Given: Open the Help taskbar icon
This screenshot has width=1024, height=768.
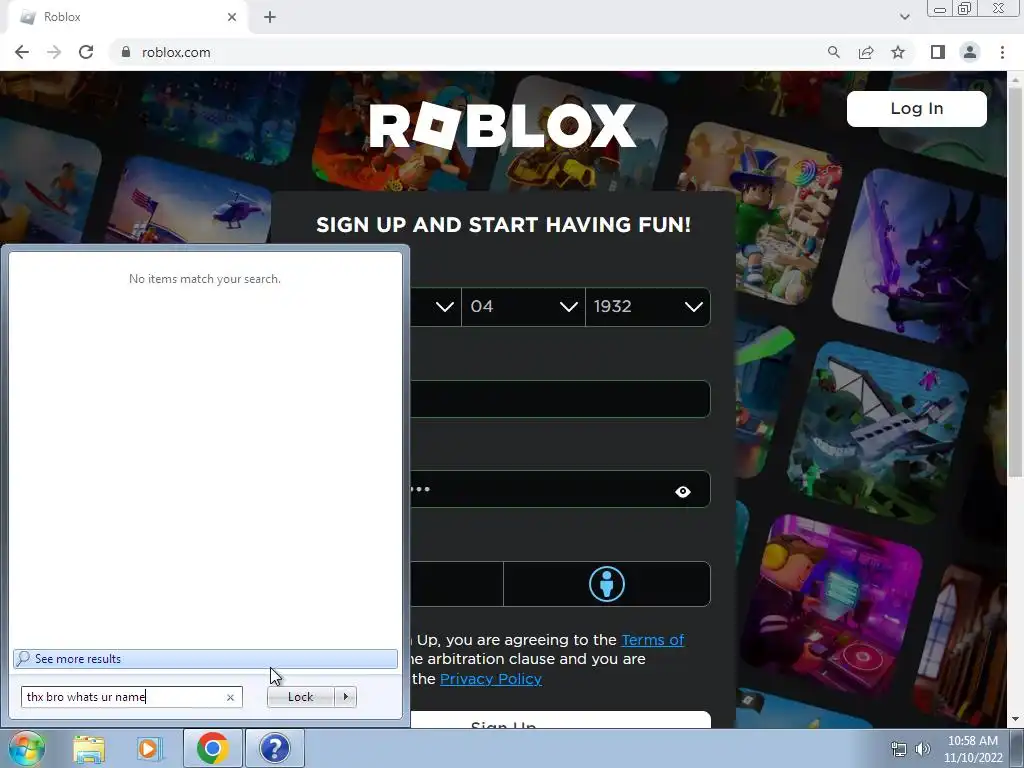Looking at the screenshot, I should 274,748.
